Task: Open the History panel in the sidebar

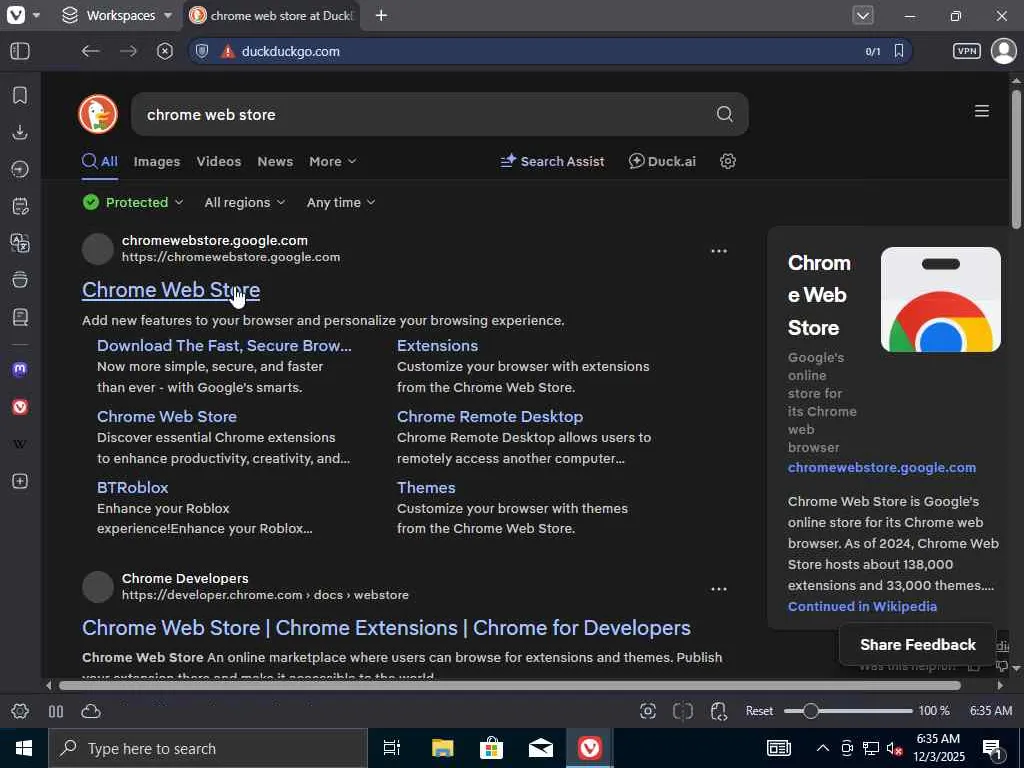Action: point(20,169)
